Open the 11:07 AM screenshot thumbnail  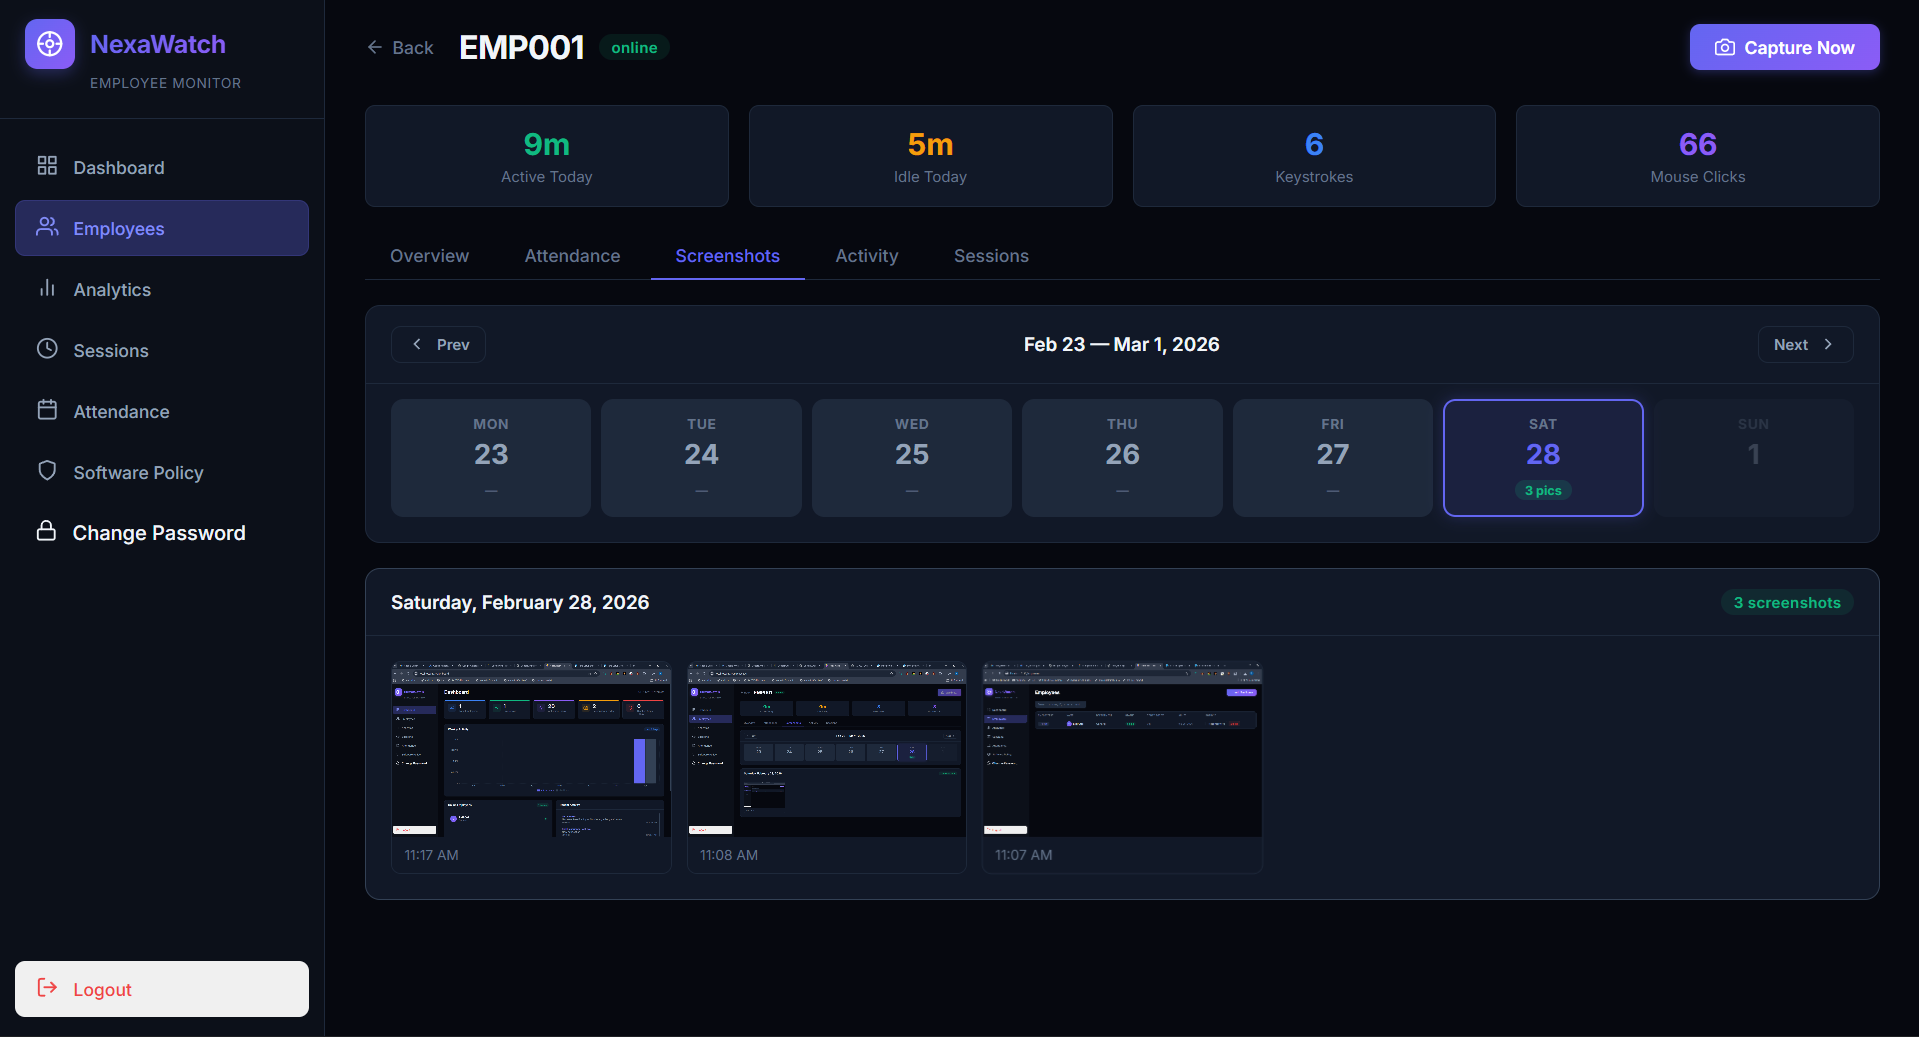coord(1121,749)
